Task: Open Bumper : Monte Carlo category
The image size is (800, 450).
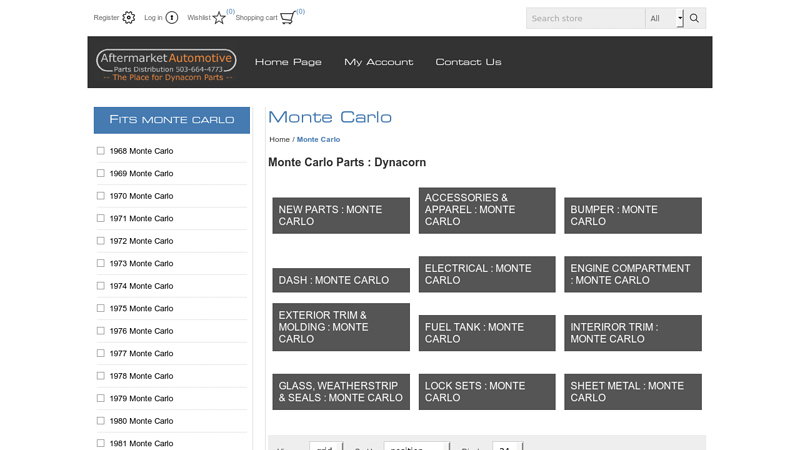Action: (x=633, y=215)
